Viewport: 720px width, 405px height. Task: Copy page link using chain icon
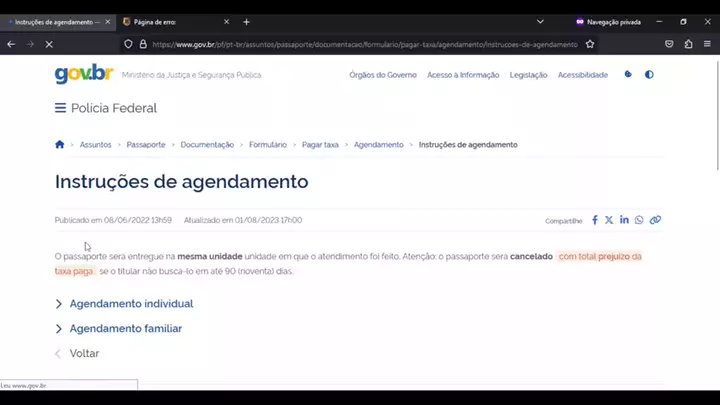point(655,220)
